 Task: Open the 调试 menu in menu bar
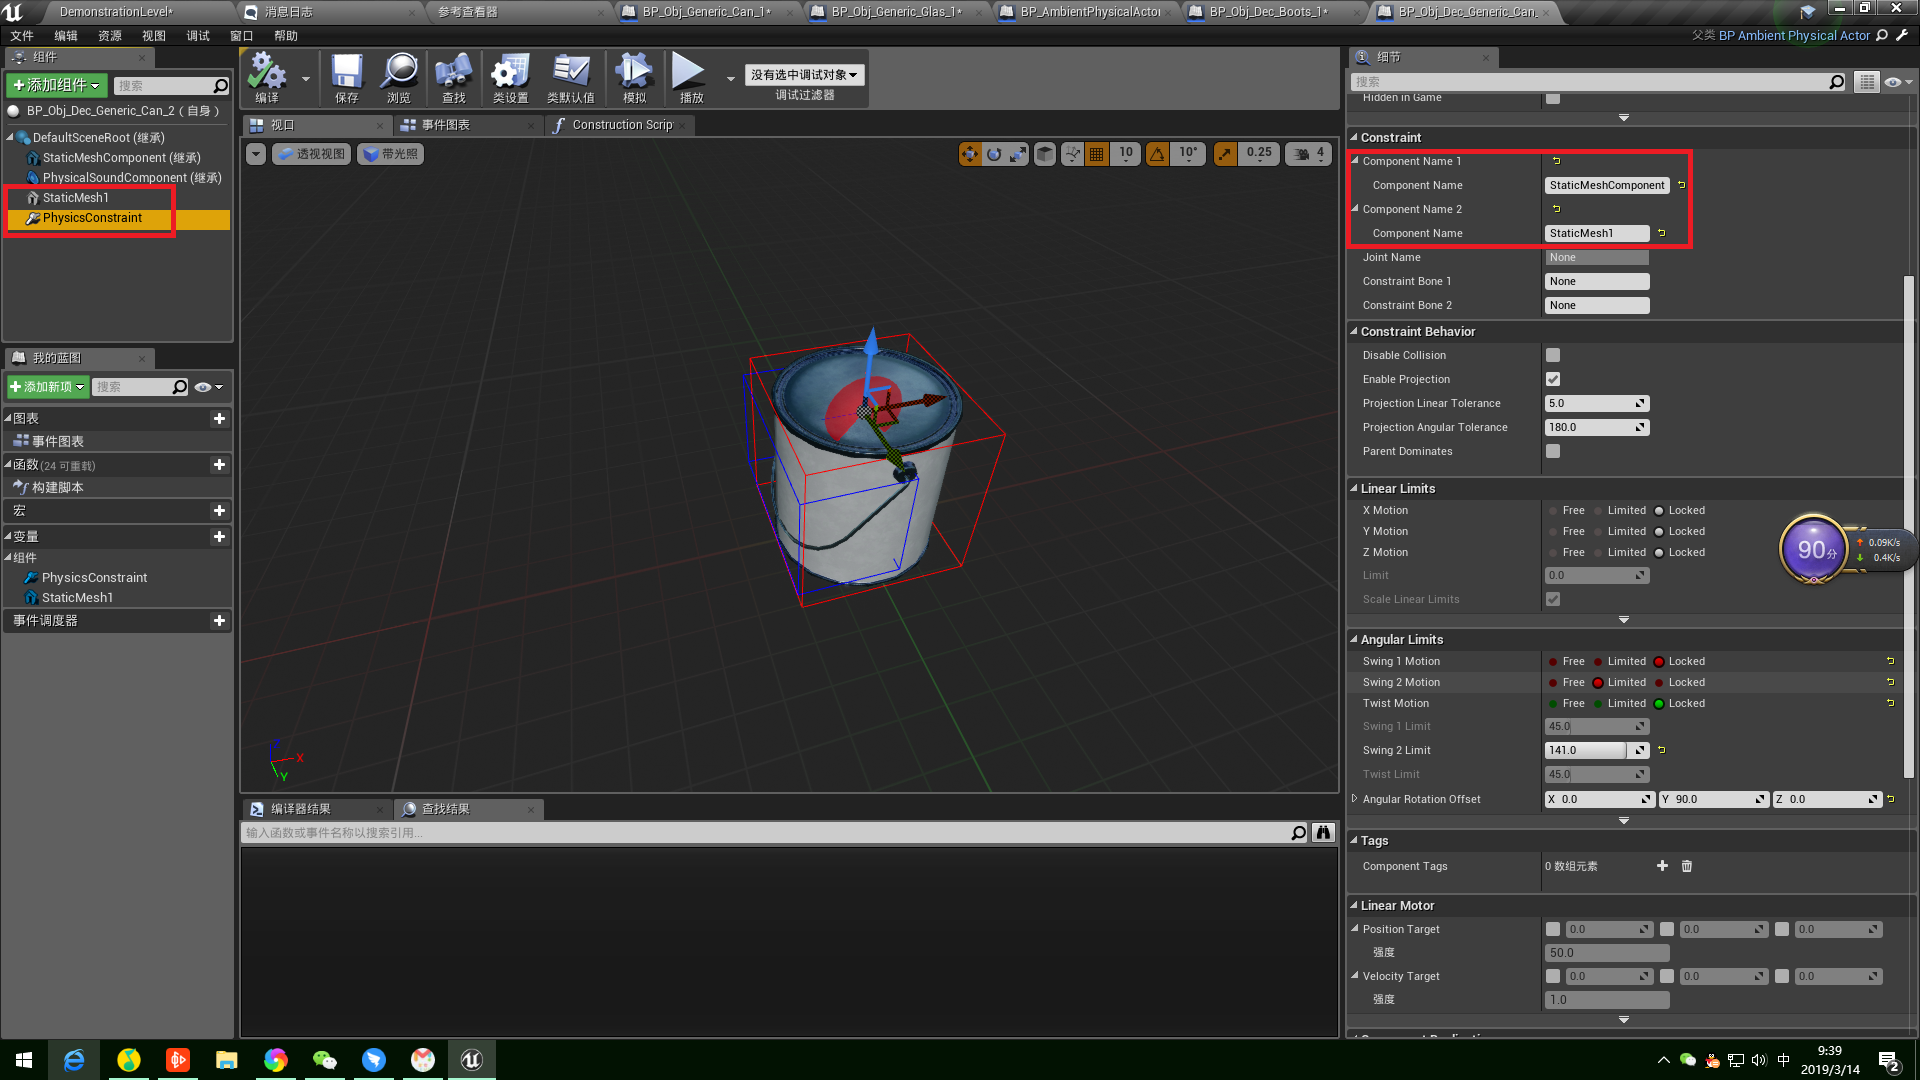(x=198, y=36)
